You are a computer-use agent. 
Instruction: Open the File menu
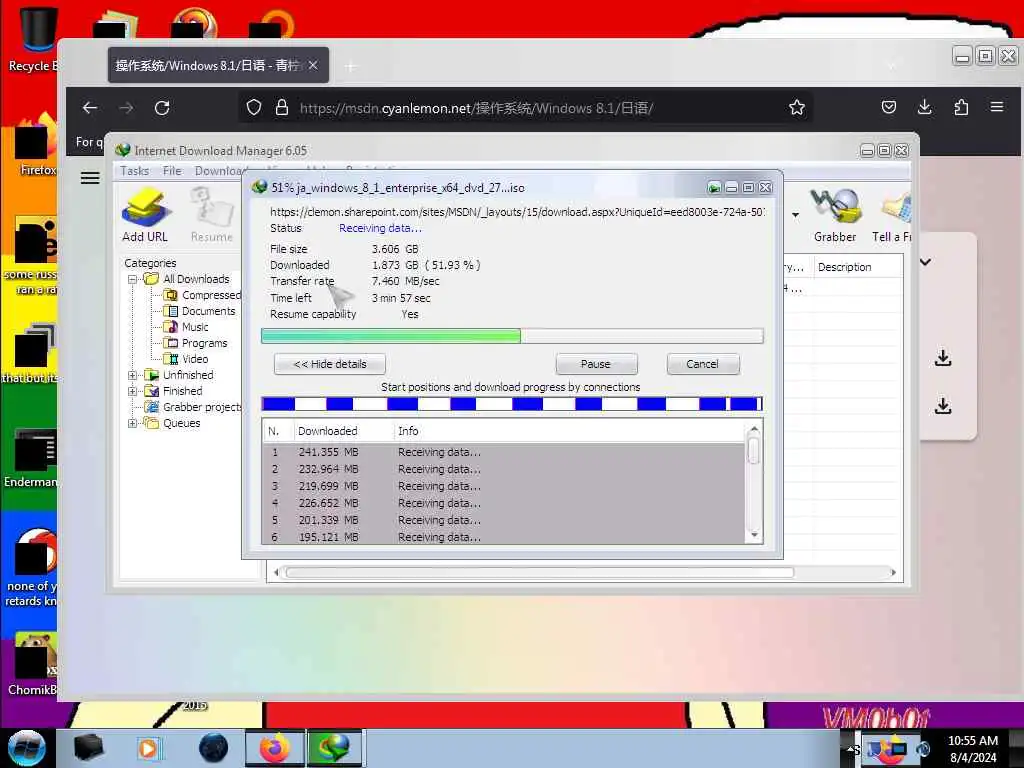[172, 170]
